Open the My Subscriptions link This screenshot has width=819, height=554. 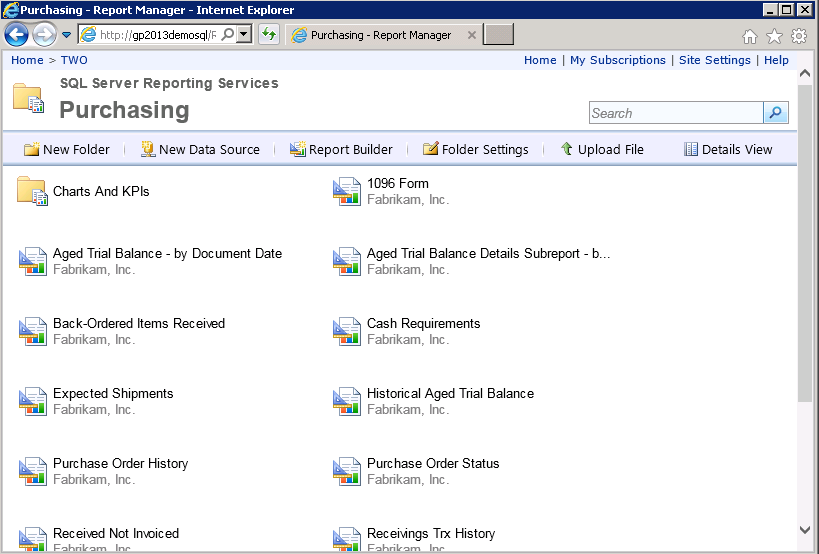(617, 60)
